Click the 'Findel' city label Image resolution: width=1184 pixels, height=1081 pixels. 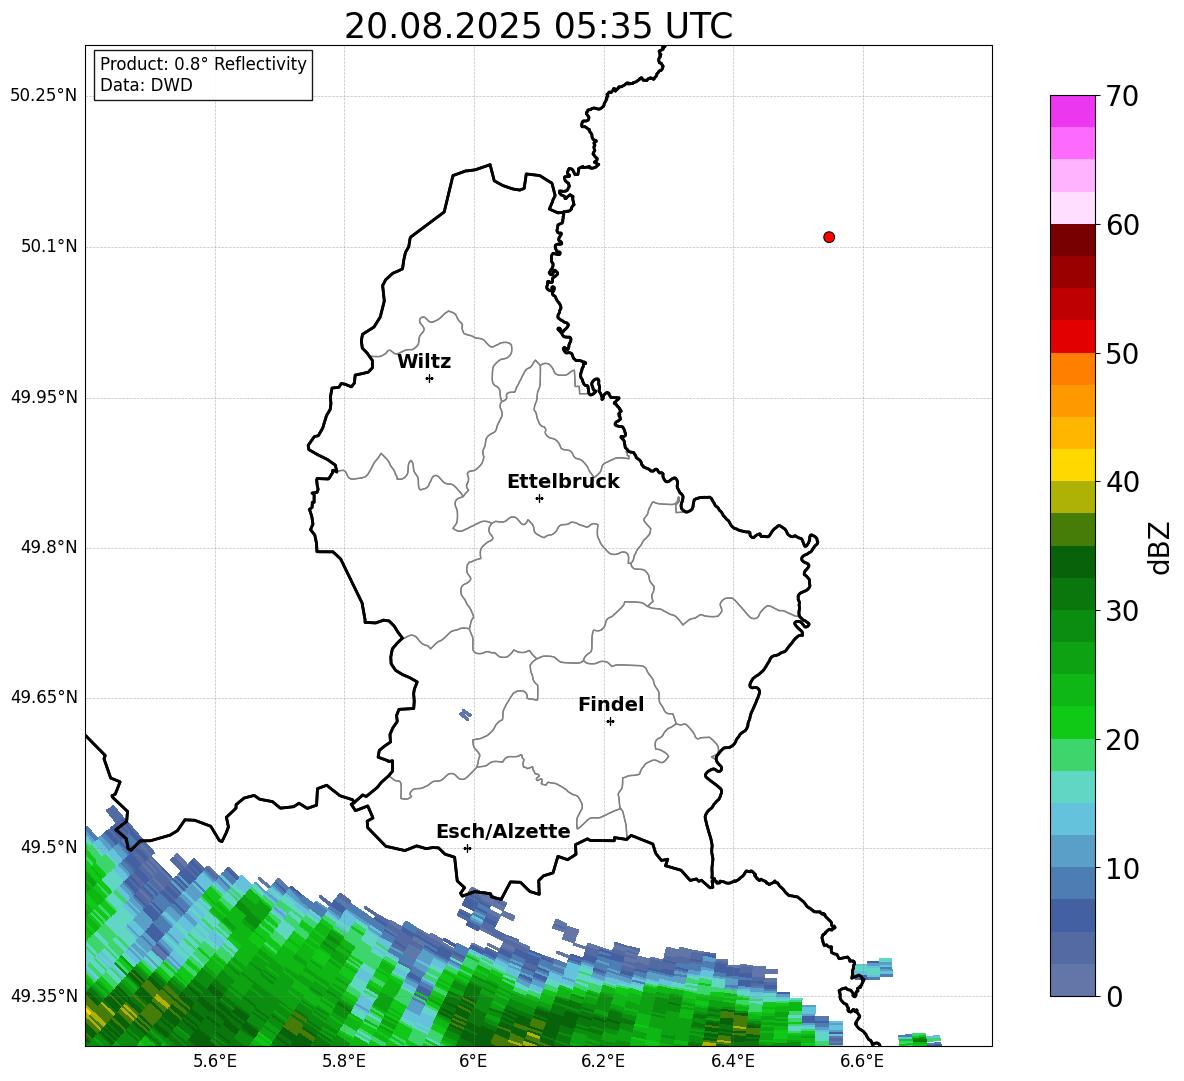[x=611, y=704]
